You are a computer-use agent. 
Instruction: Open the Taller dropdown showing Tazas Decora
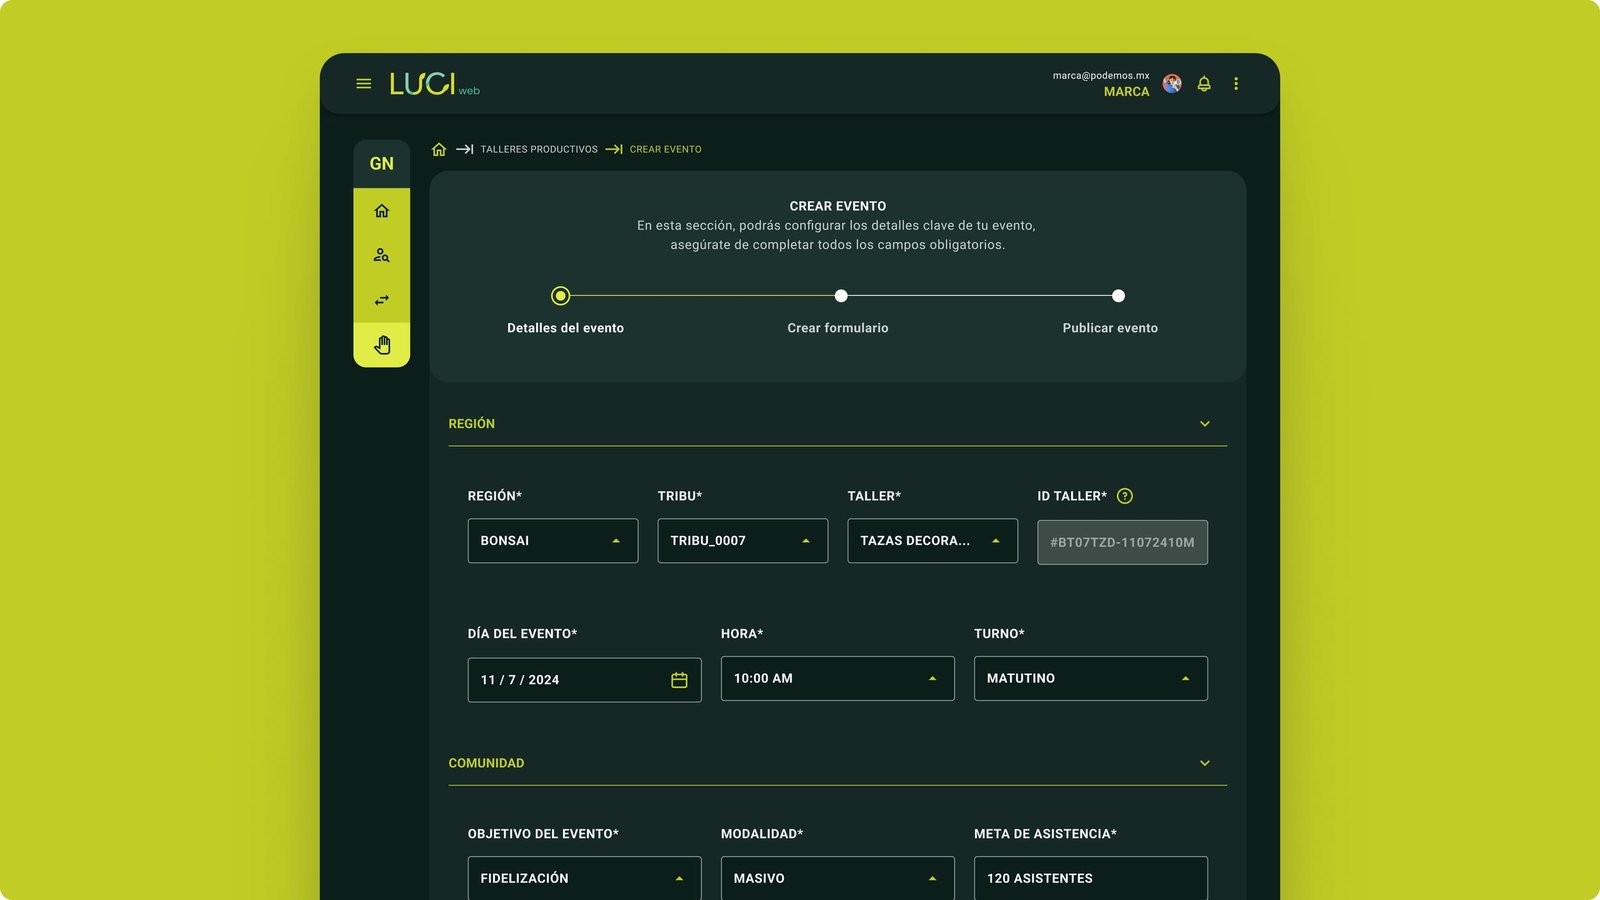[x=933, y=541]
